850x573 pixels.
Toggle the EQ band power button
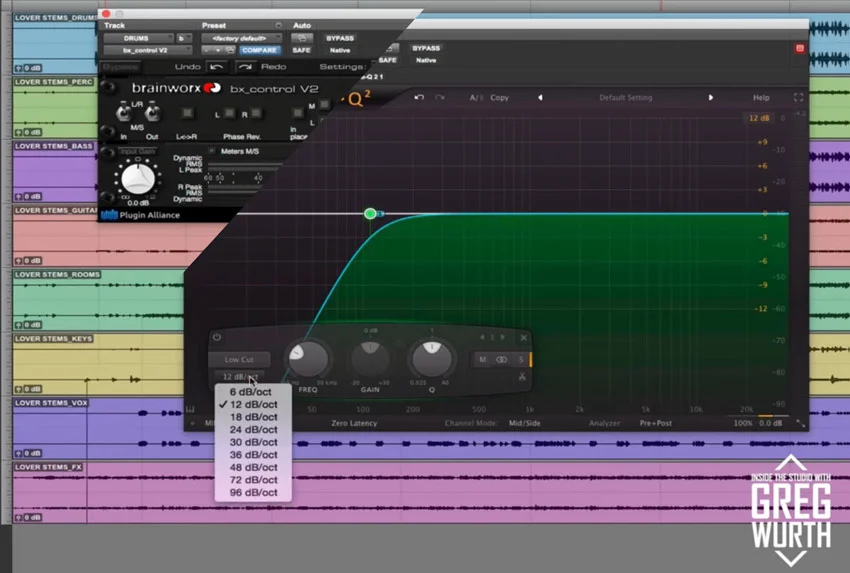(217, 337)
